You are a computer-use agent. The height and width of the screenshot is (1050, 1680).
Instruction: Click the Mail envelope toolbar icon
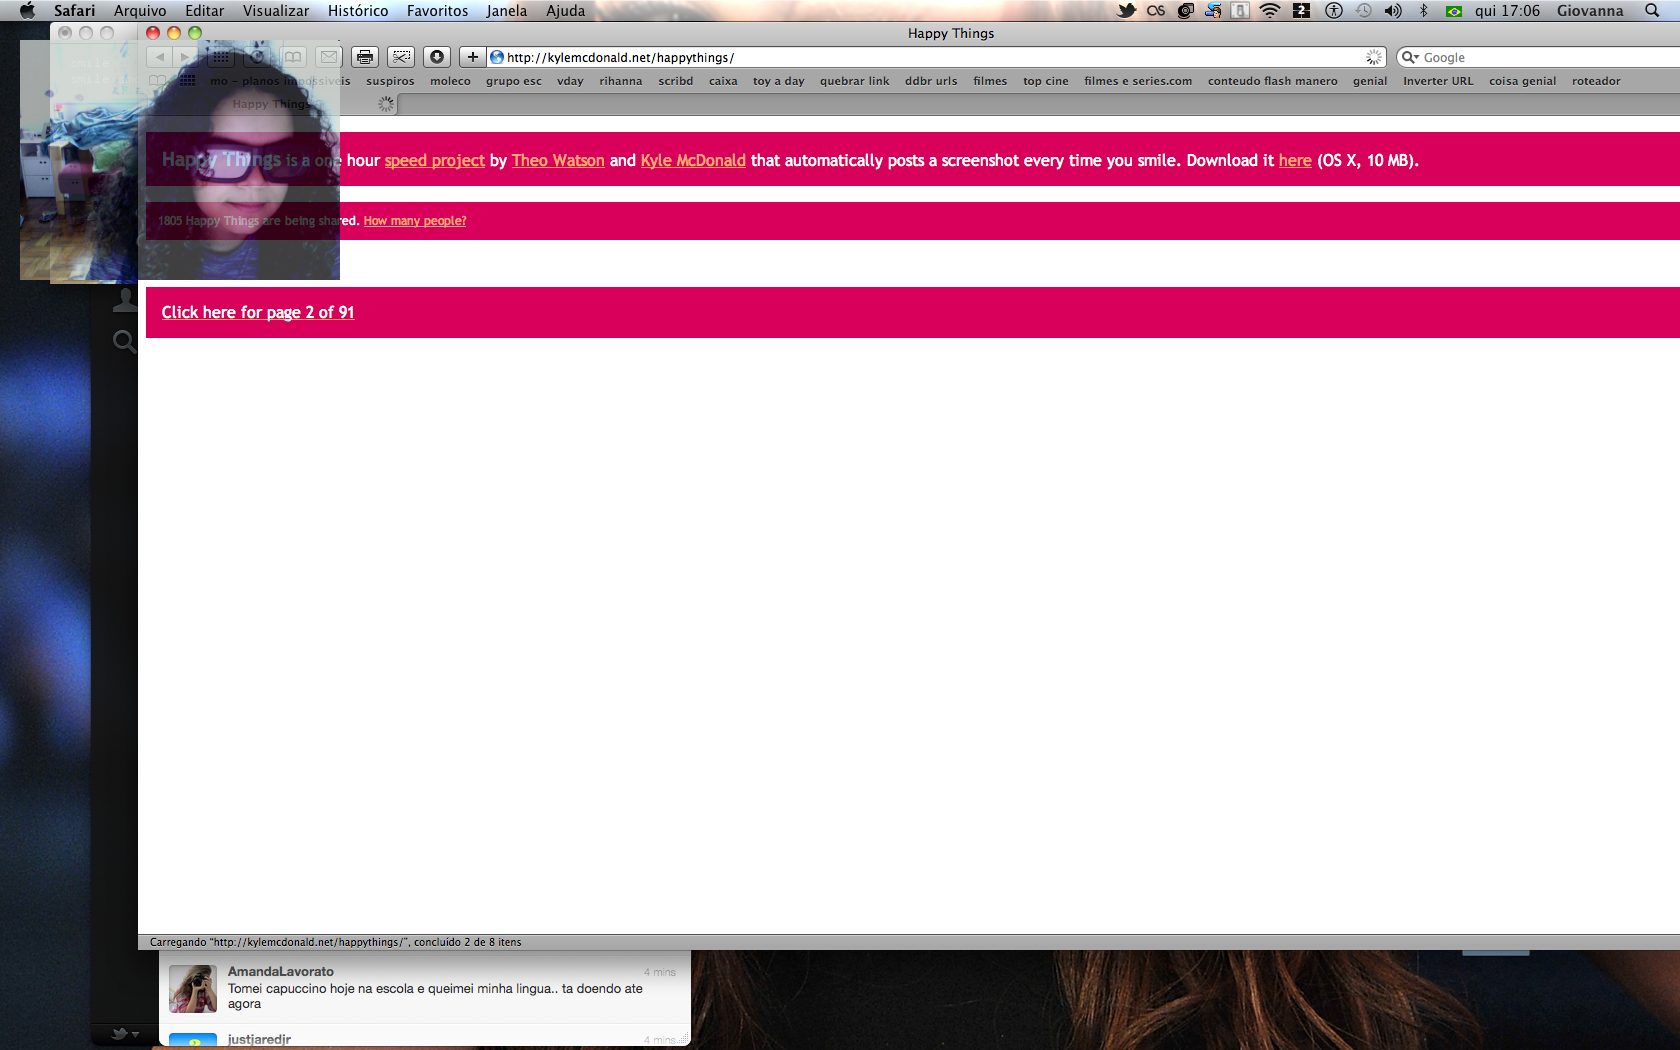point(329,57)
